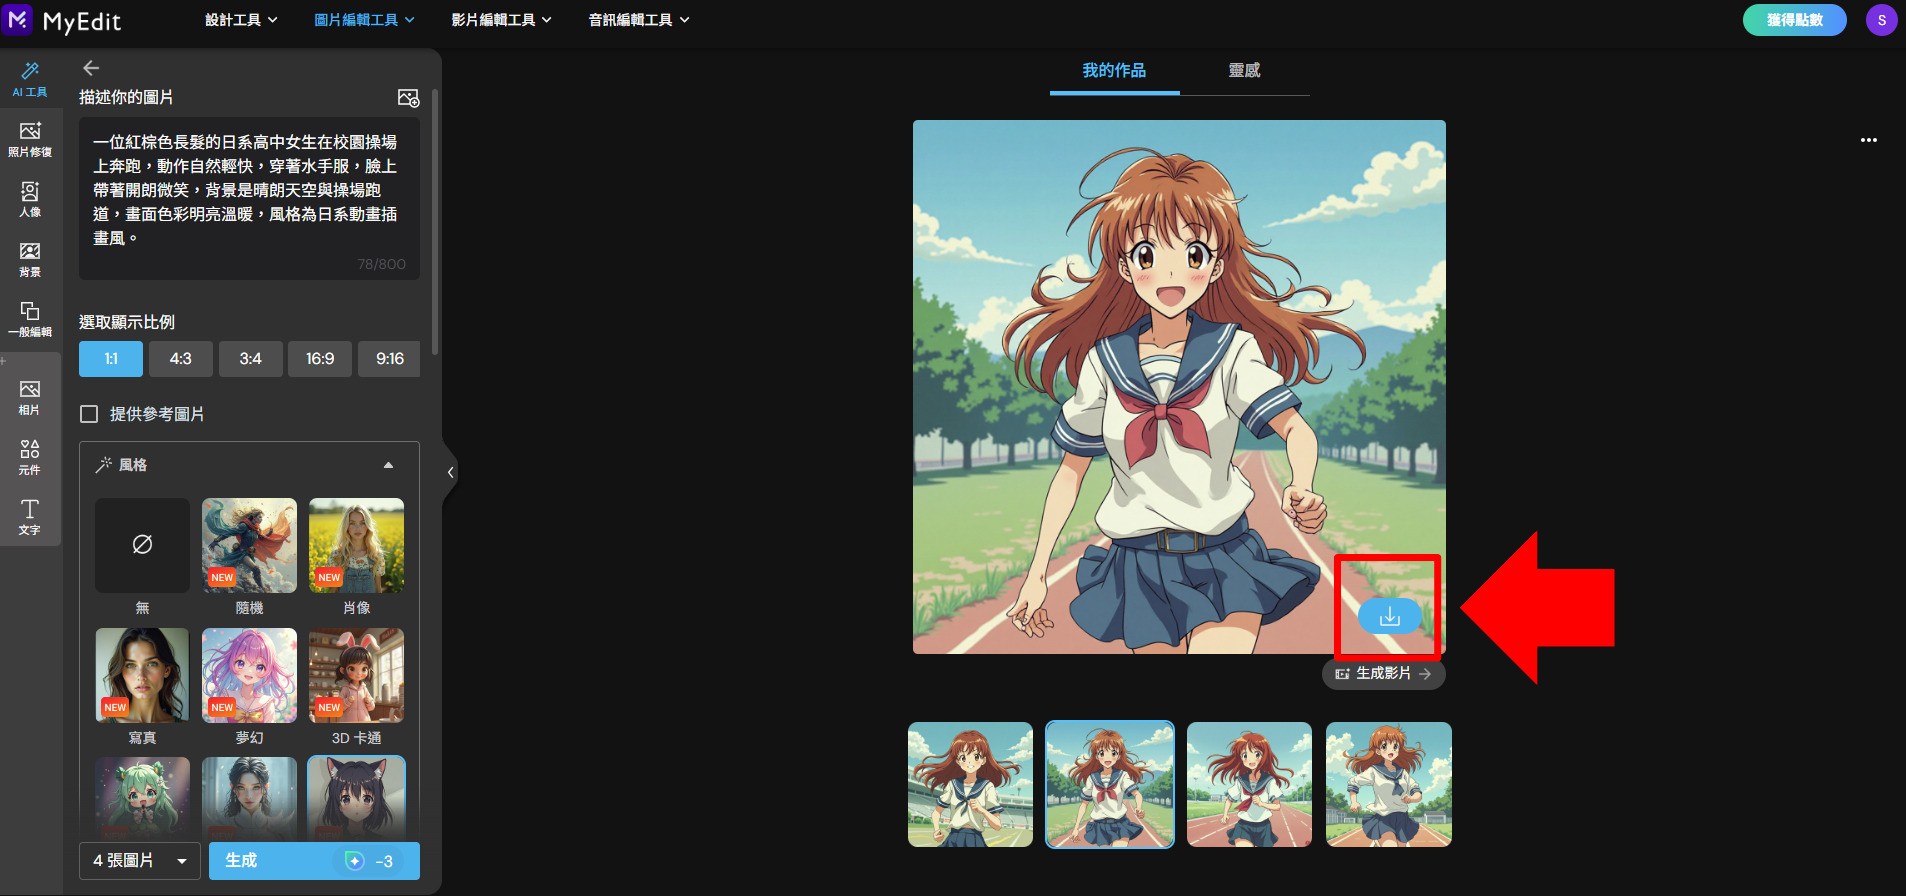Click the 獲得點數 button
This screenshot has width=1906, height=896.
pos(1794,20)
